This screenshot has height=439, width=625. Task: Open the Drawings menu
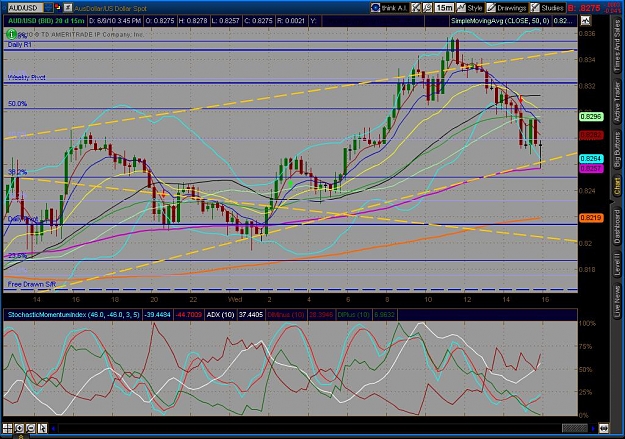point(507,8)
